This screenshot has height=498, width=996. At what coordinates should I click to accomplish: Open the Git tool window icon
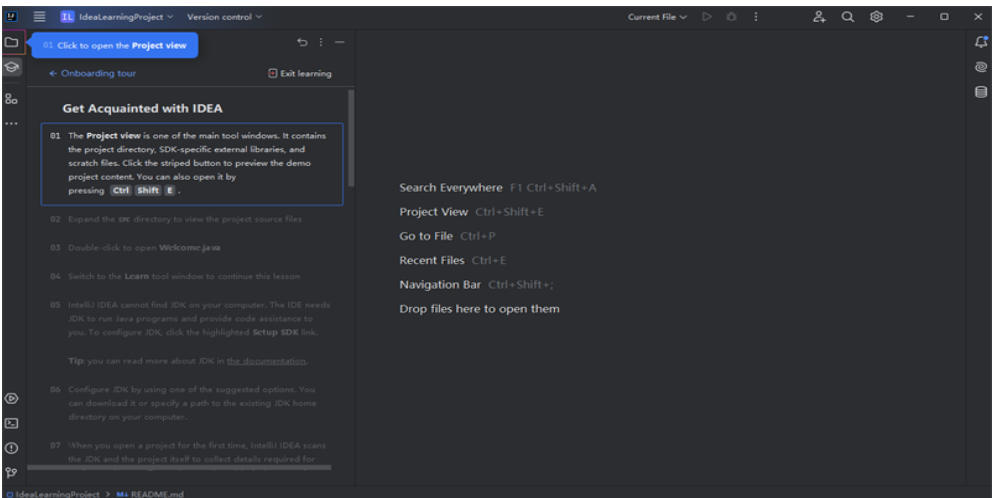coord(12,471)
